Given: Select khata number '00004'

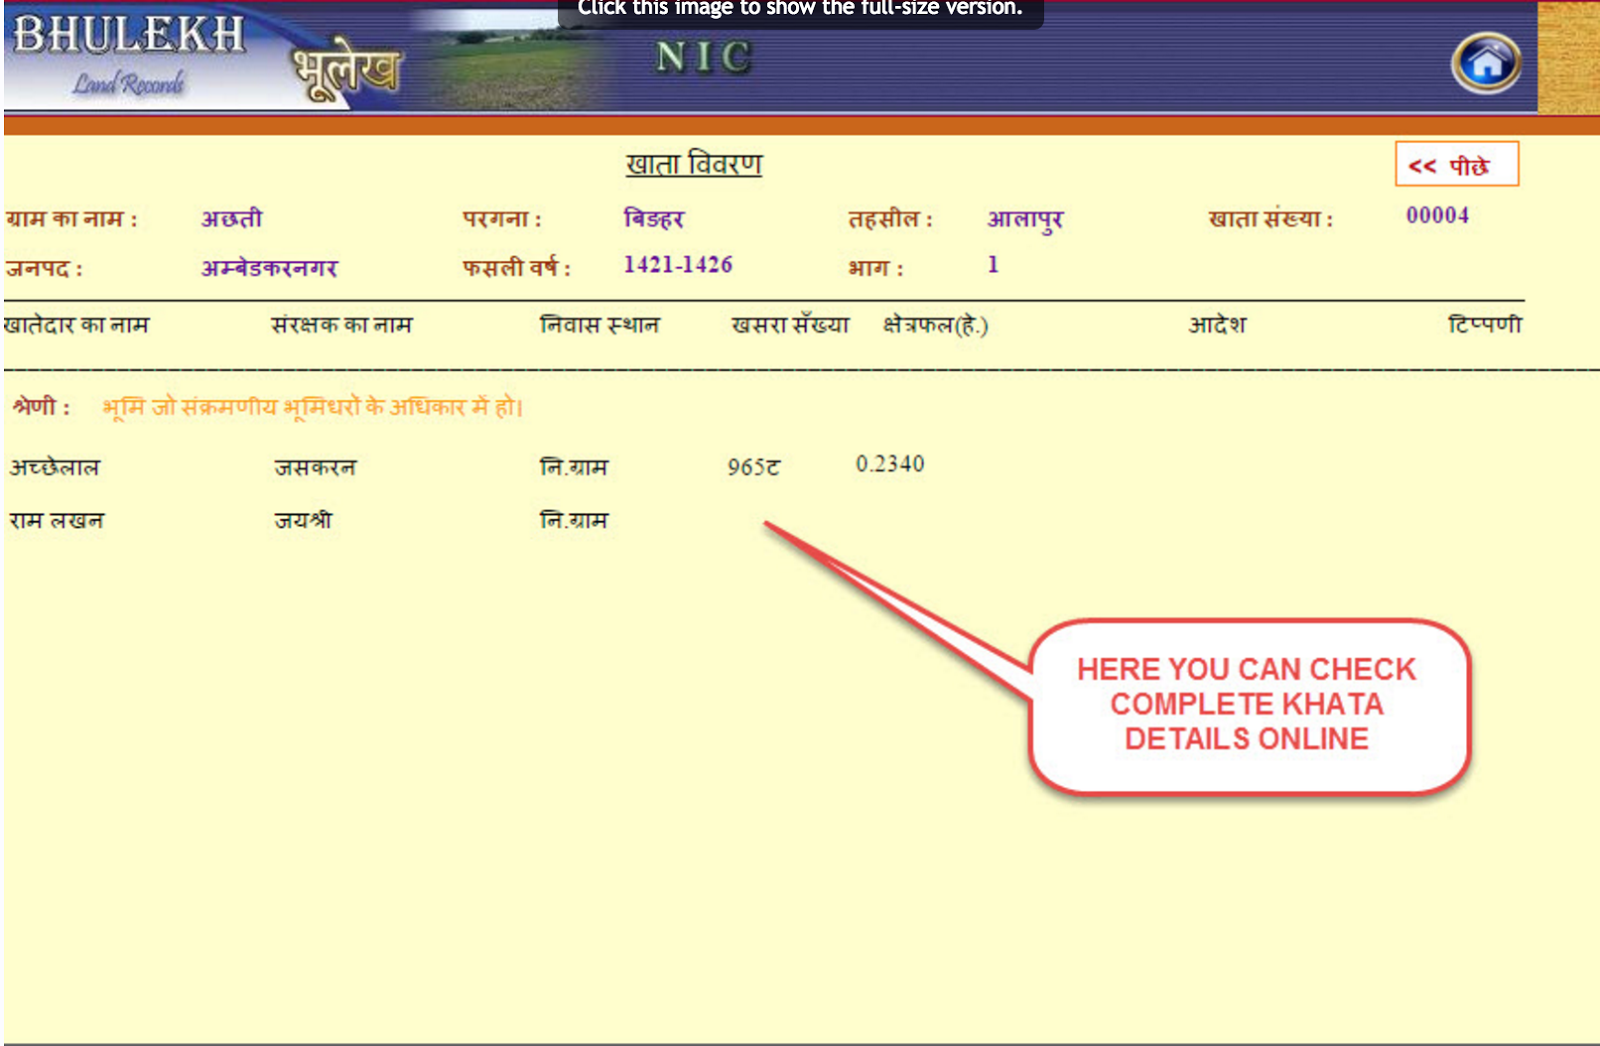Looking at the screenshot, I should tap(1437, 215).
